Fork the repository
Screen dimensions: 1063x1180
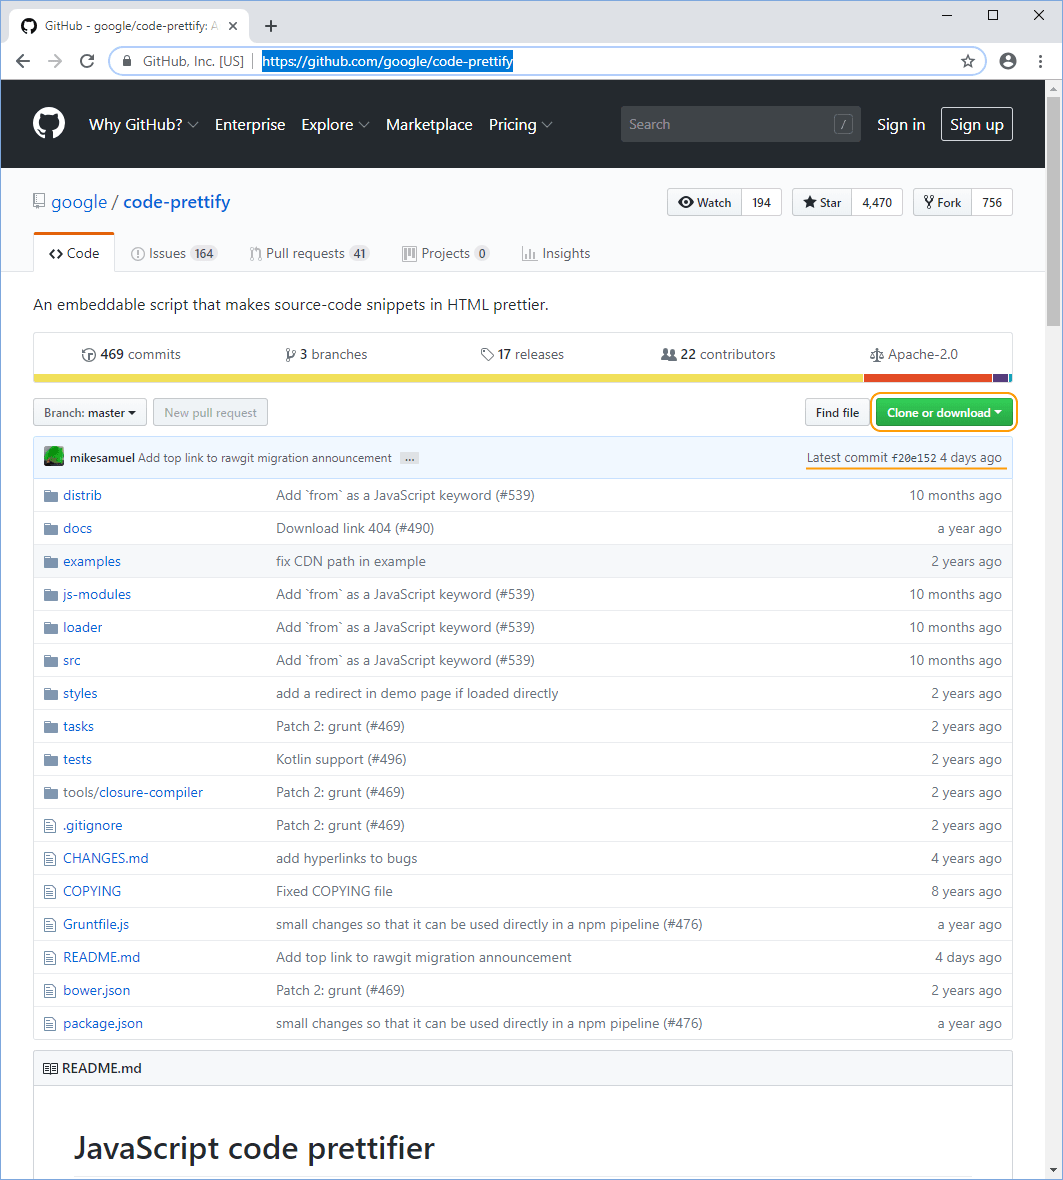pyautogui.click(x=942, y=202)
